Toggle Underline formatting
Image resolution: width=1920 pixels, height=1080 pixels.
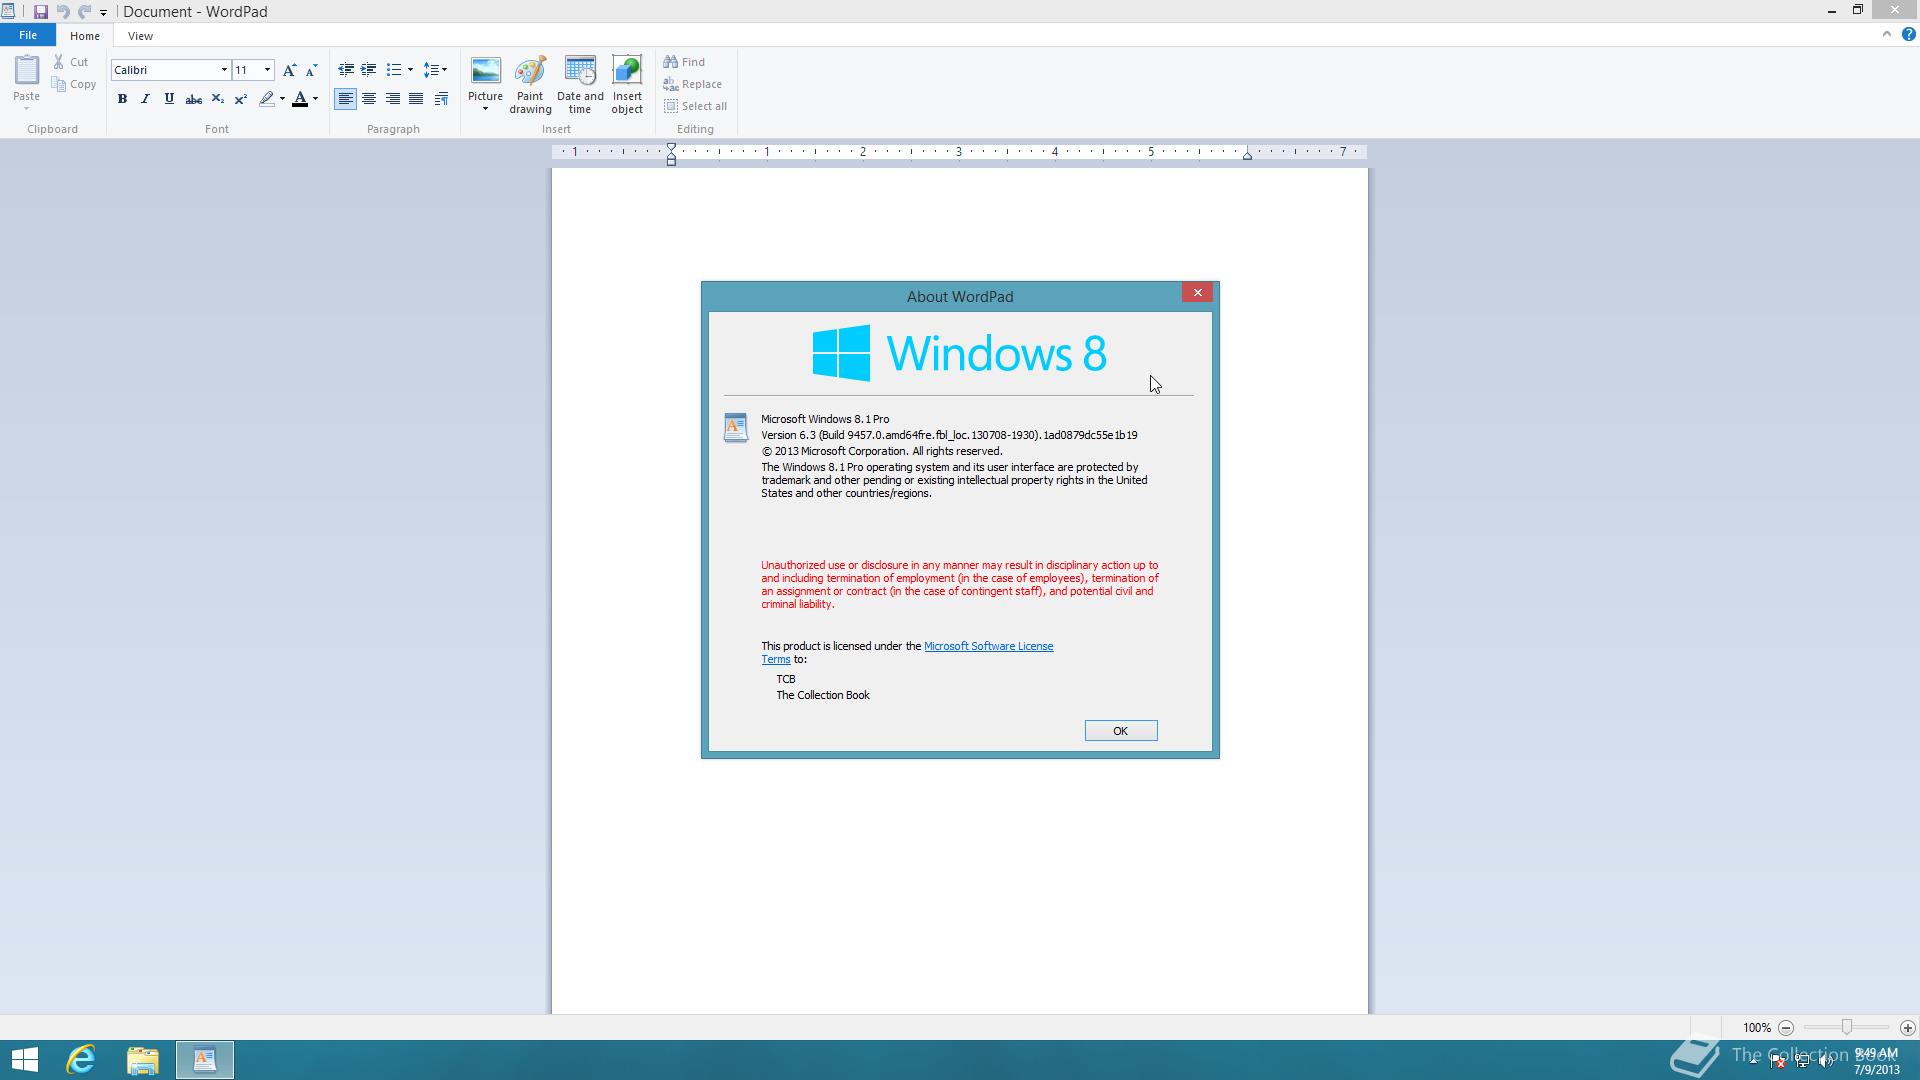point(169,99)
